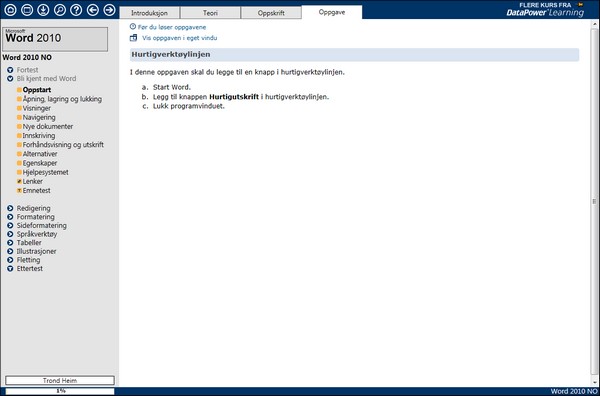600x396 pixels.
Task: Go back with the left arrow icon
Action: pos(93,10)
